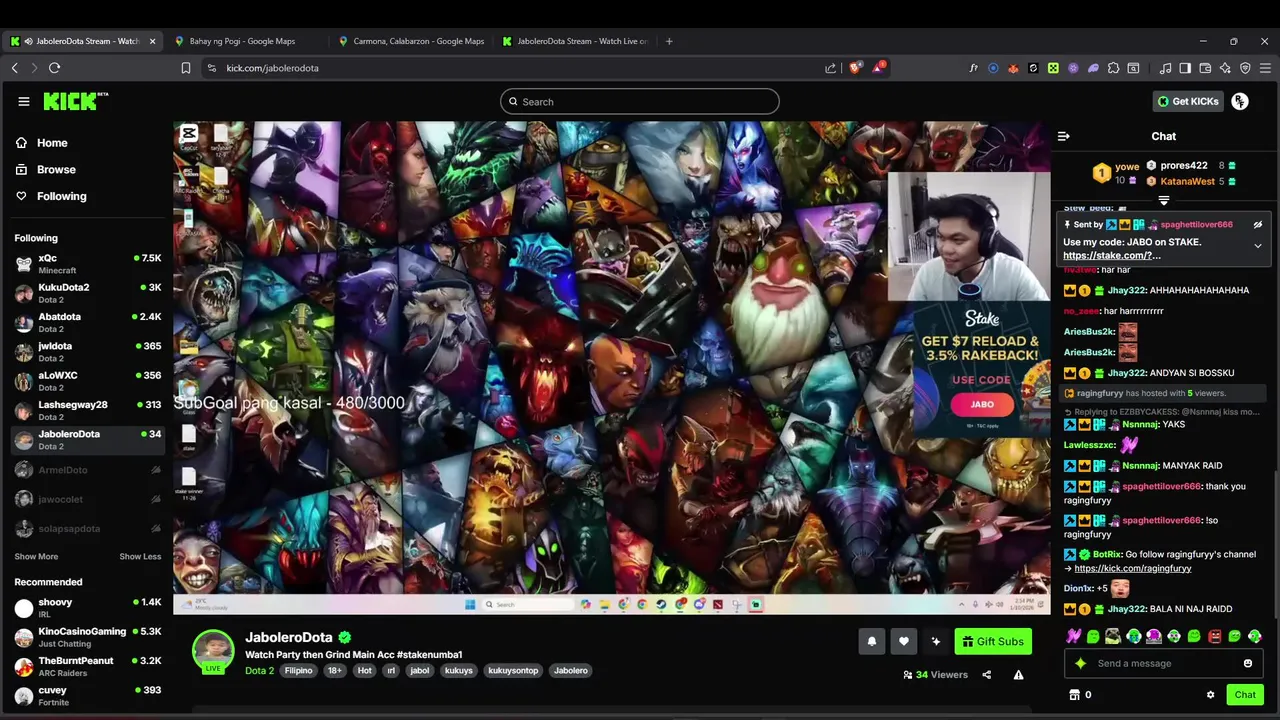1280x720 pixels.
Task: Click the Jabolero tag
Action: (571, 671)
